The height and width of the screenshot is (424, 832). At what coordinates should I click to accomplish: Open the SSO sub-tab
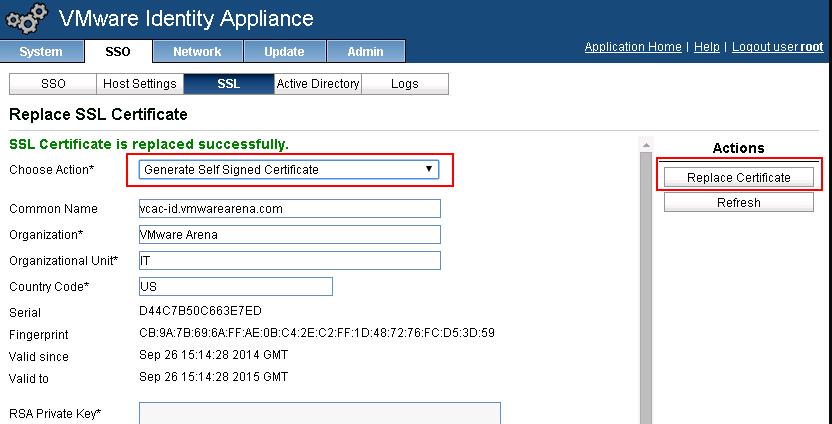coord(53,84)
